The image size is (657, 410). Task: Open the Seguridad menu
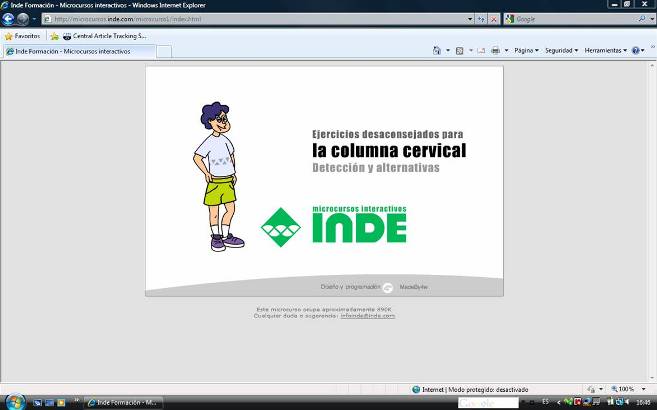click(x=561, y=50)
